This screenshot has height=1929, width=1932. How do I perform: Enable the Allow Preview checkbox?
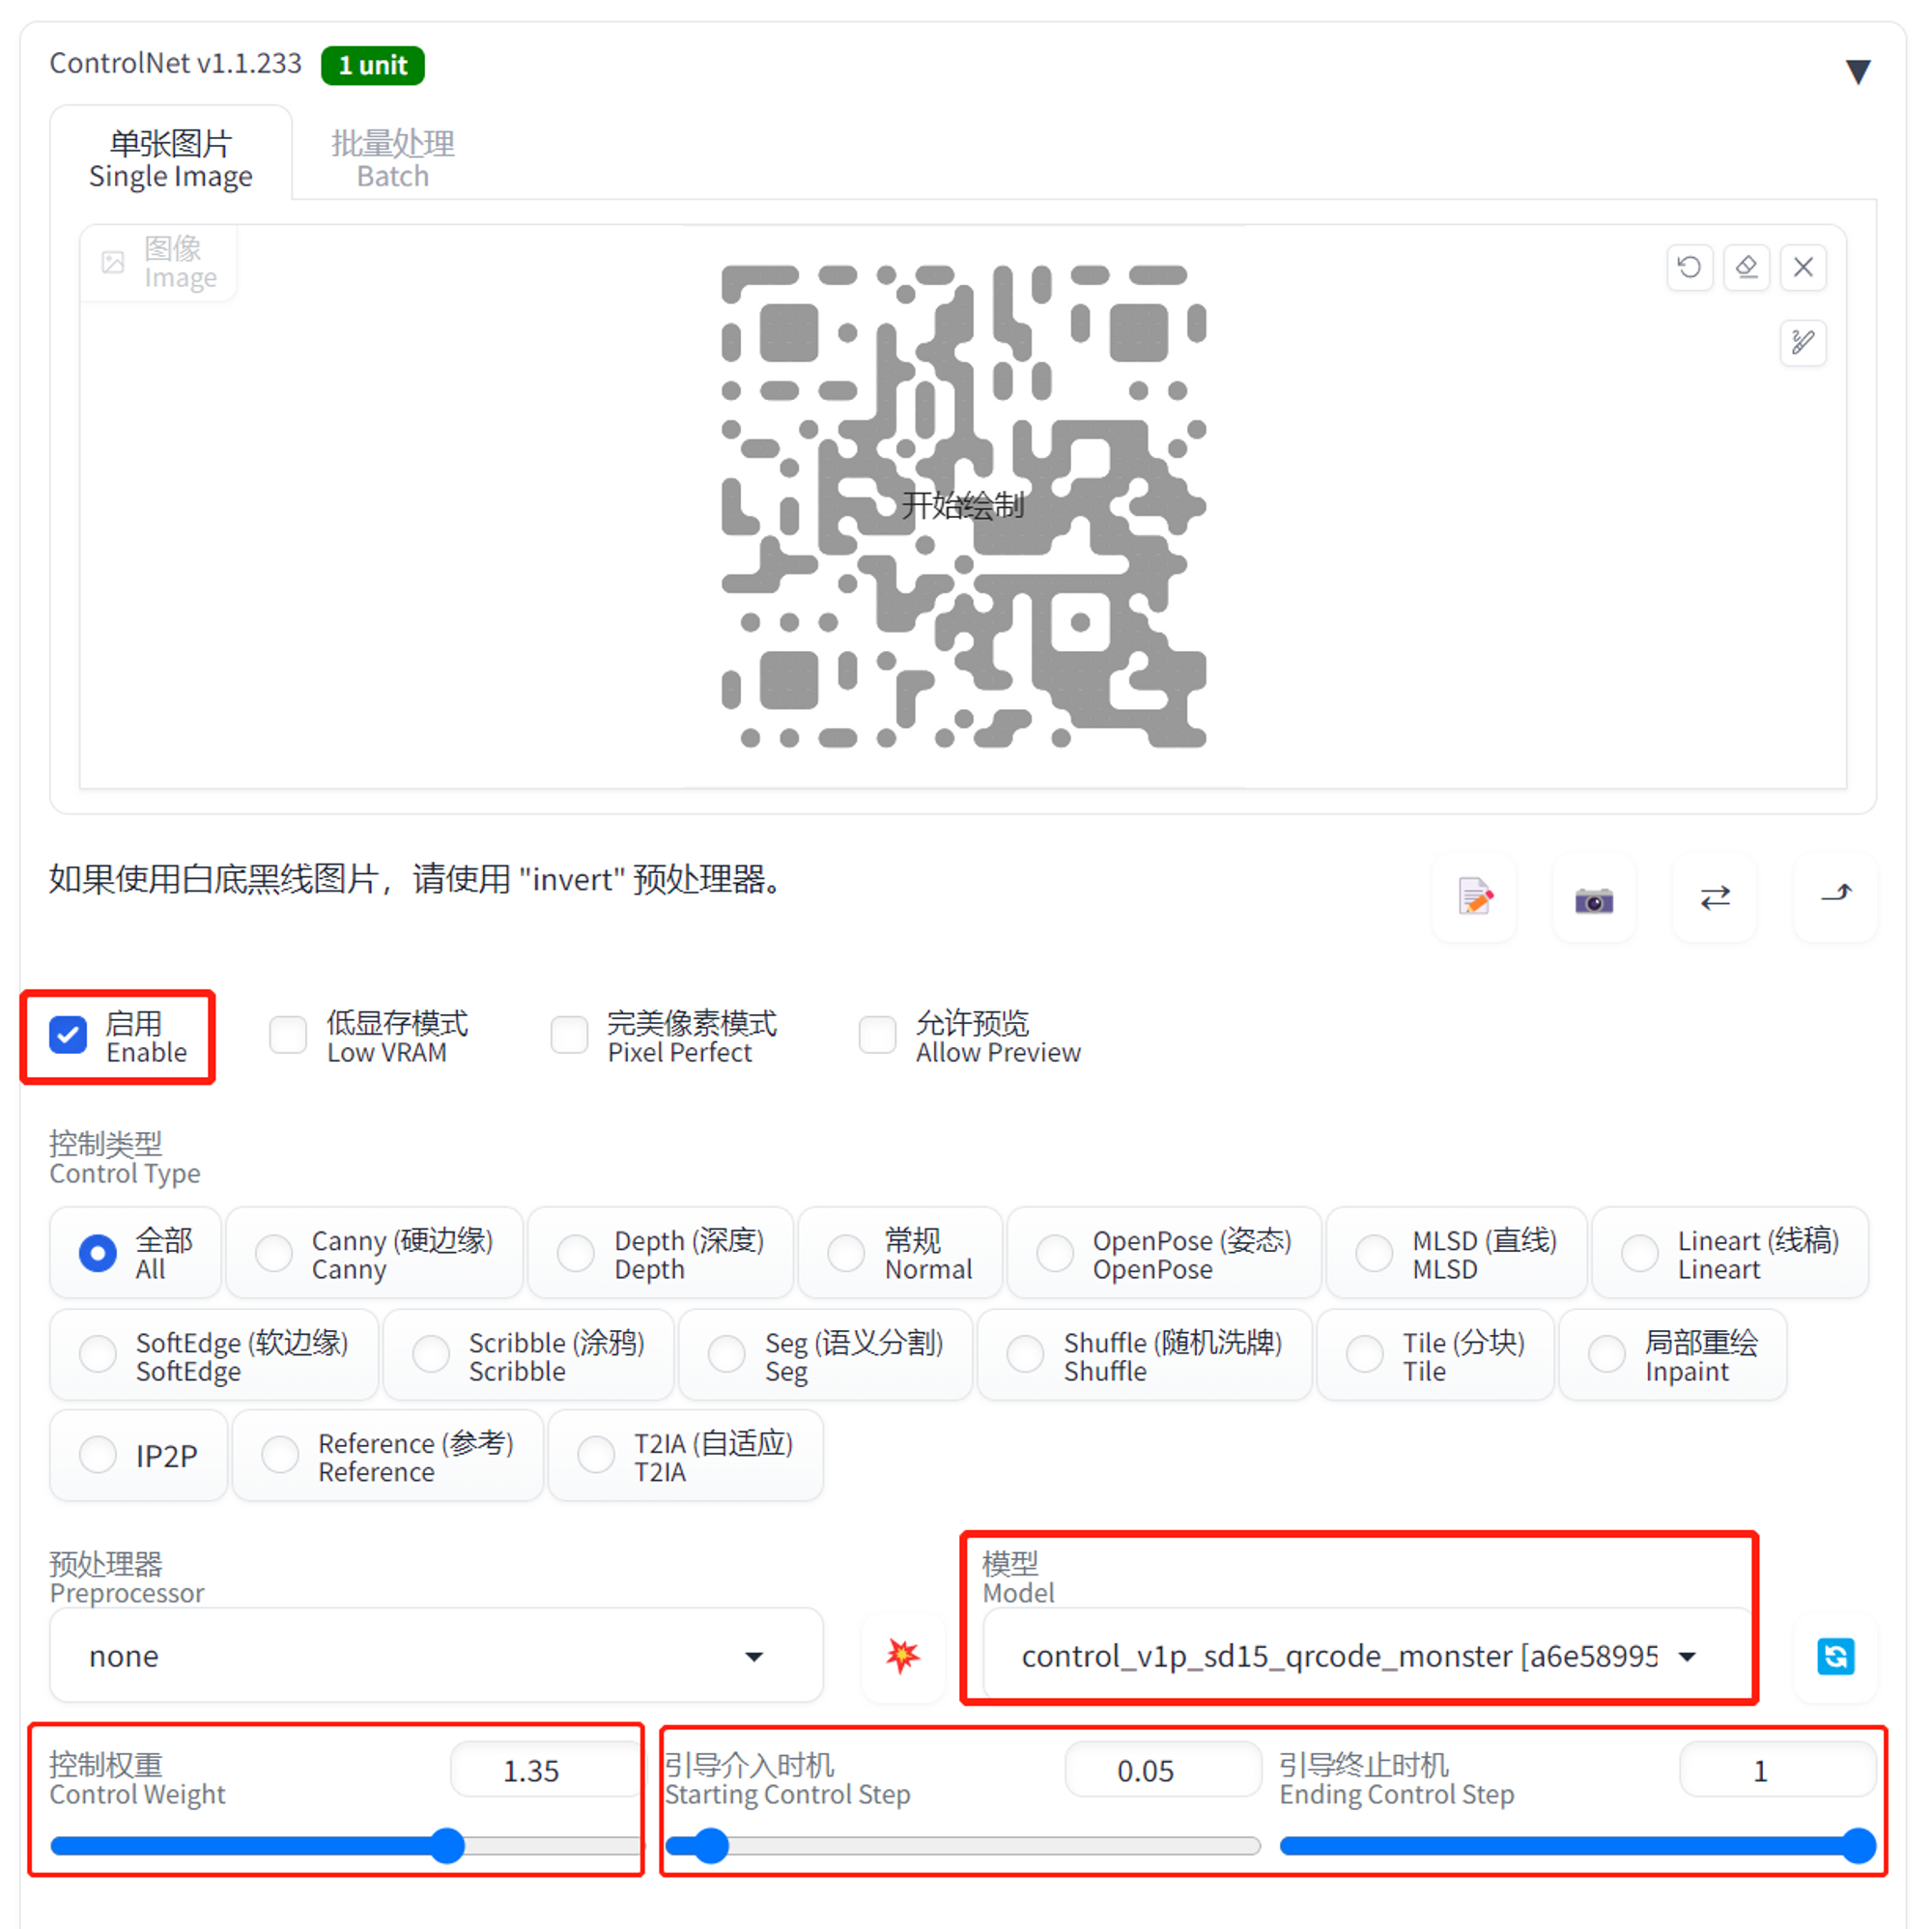tap(877, 1034)
